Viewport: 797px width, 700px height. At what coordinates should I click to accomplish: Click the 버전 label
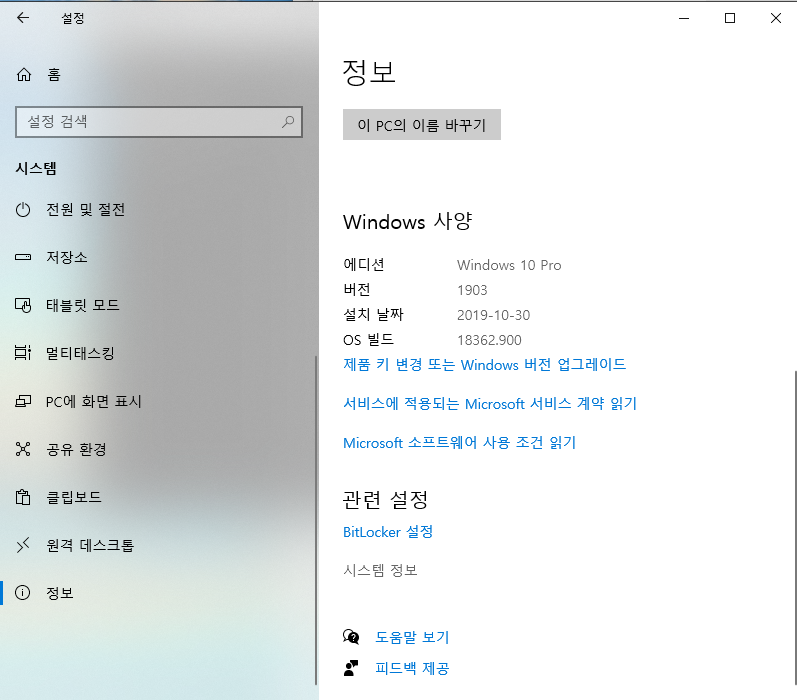click(357, 290)
